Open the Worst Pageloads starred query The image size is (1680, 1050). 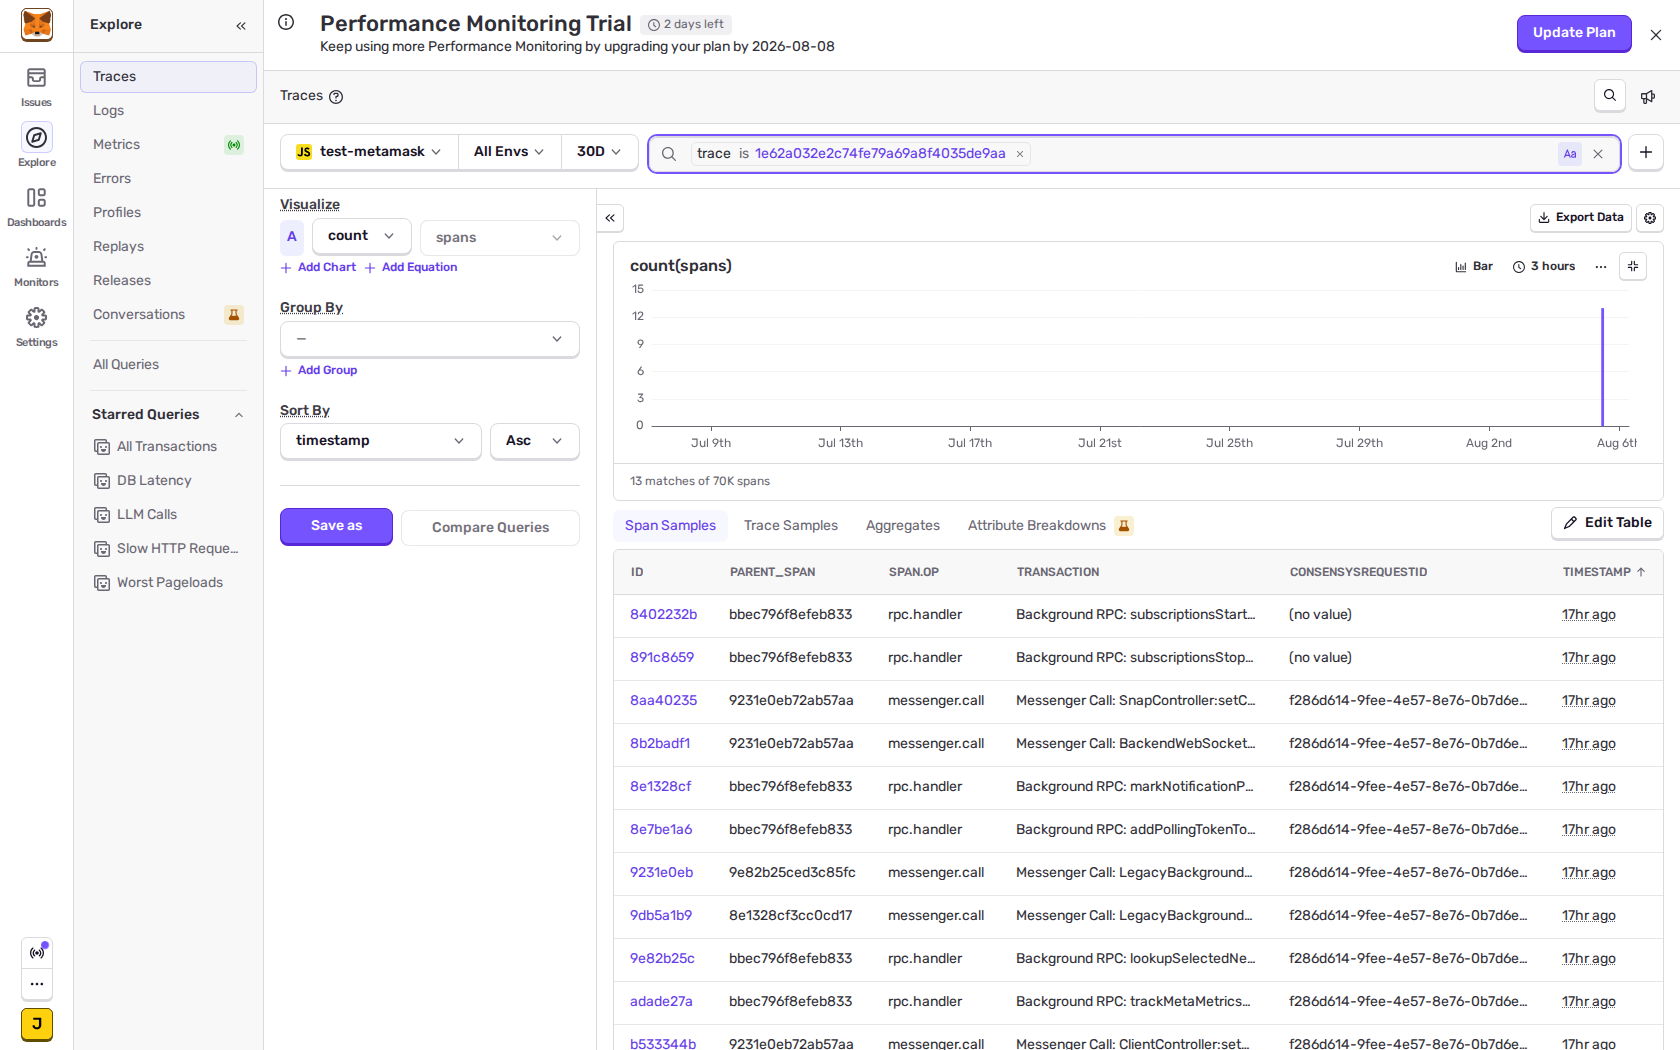(165, 583)
